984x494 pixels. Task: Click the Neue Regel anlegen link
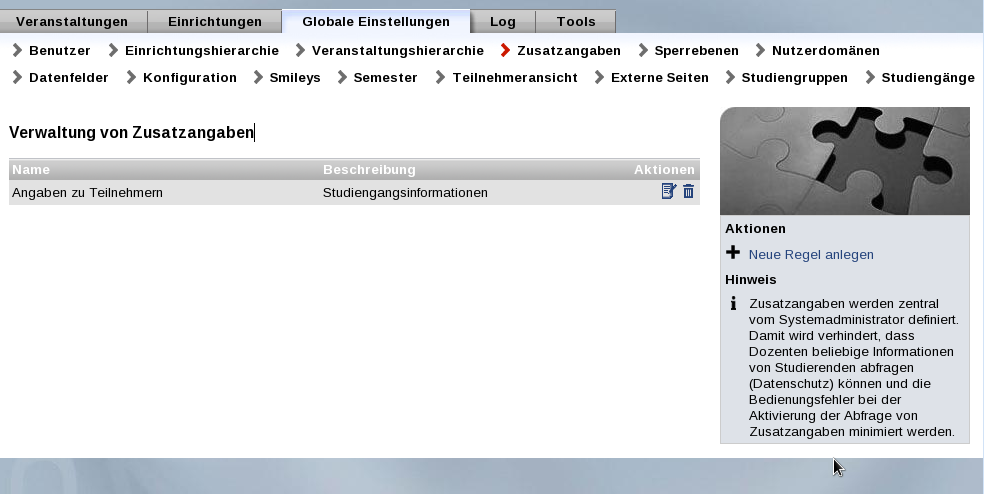coord(811,254)
